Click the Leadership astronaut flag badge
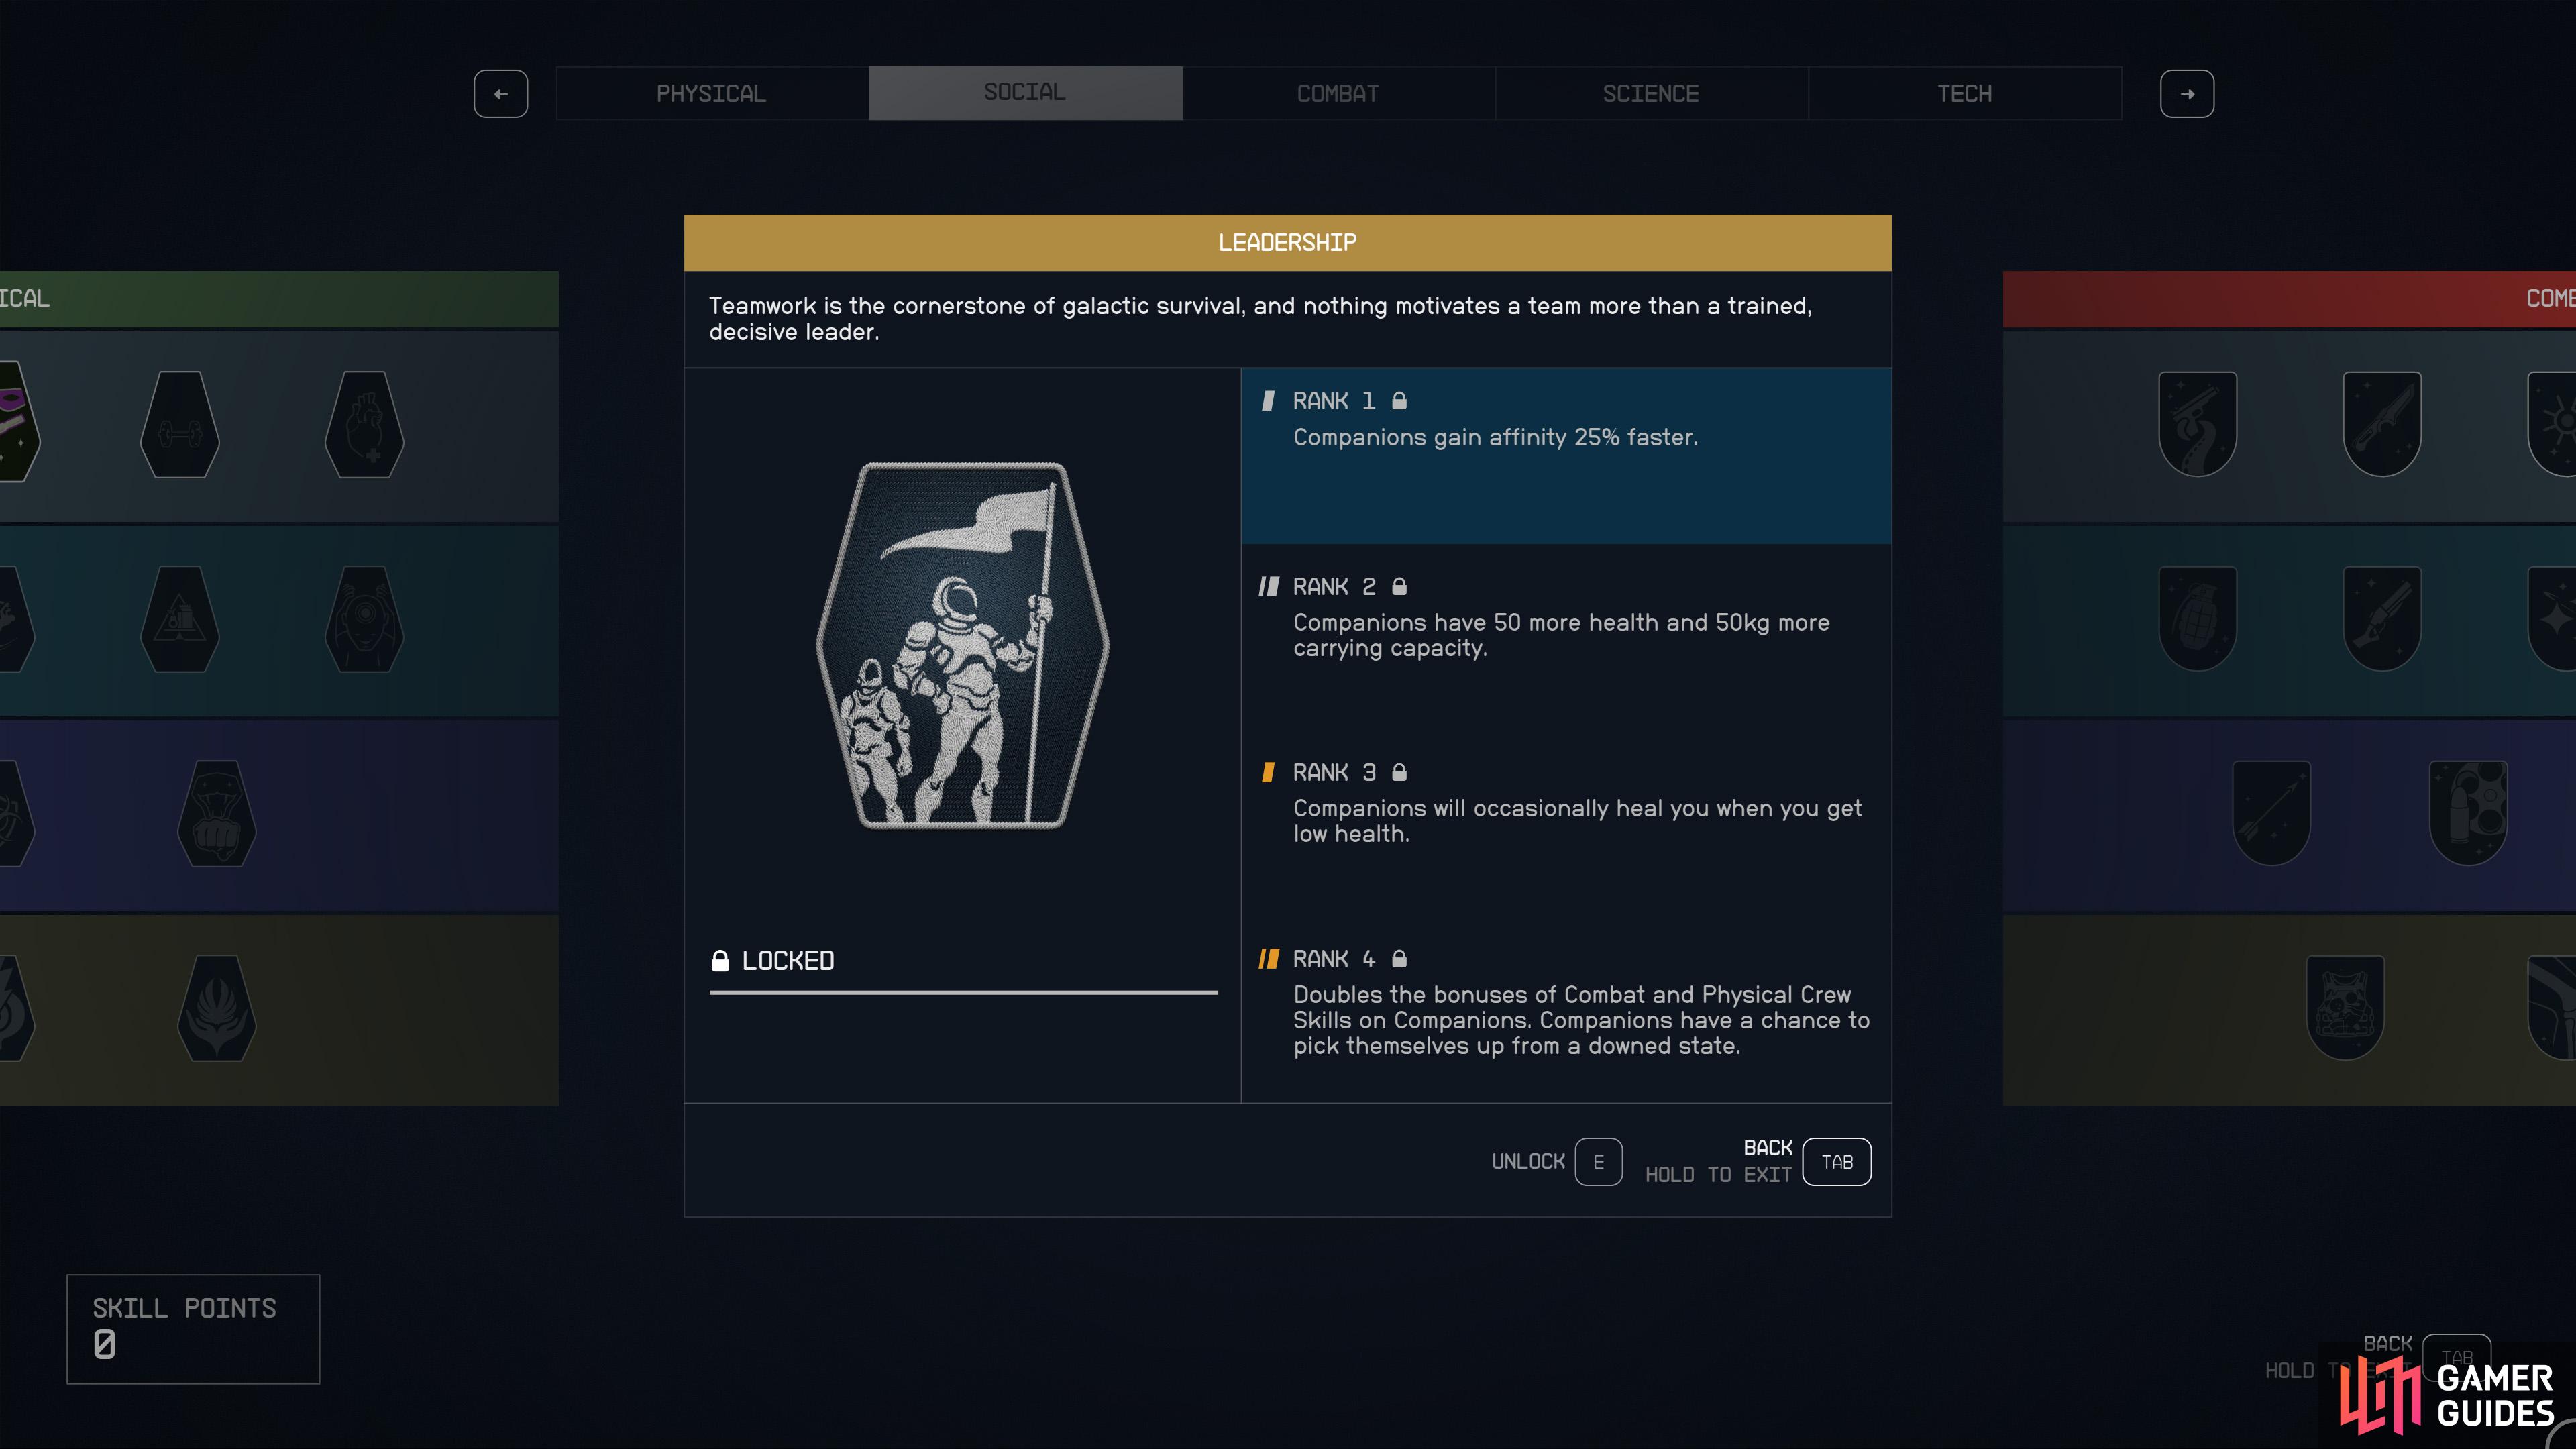 963,645
